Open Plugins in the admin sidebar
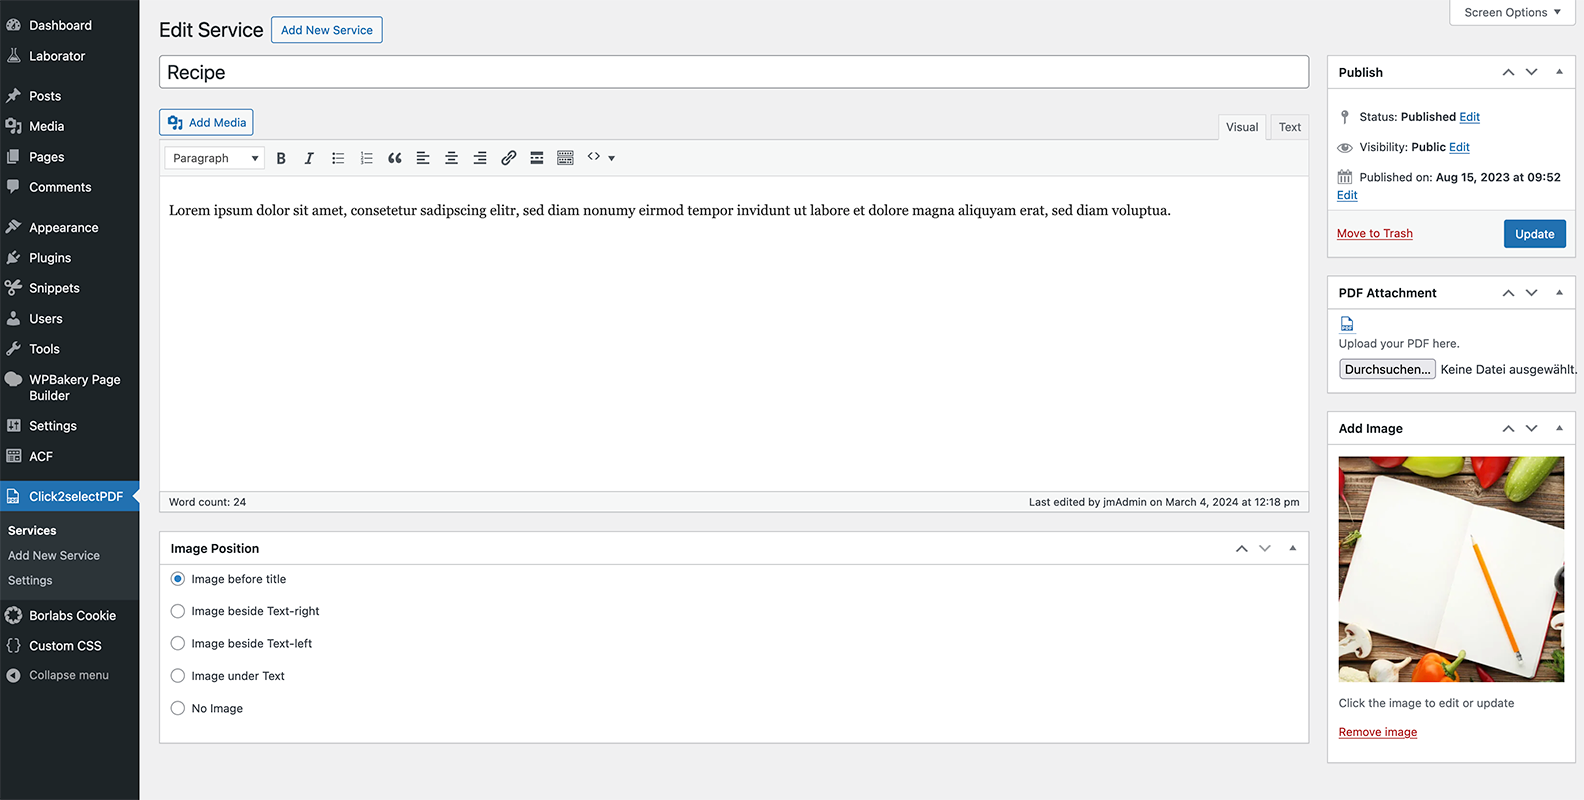The image size is (1584, 800). [50, 258]
